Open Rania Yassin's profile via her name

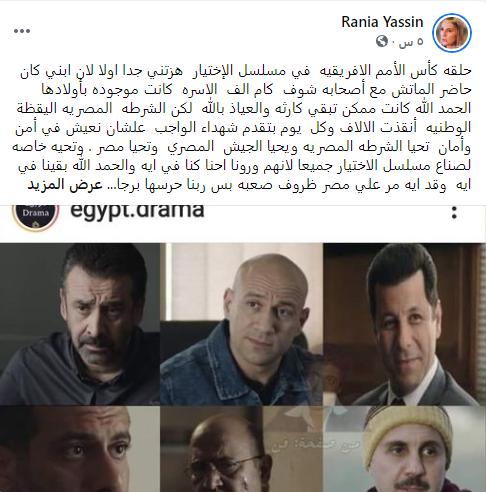point(382,22)
